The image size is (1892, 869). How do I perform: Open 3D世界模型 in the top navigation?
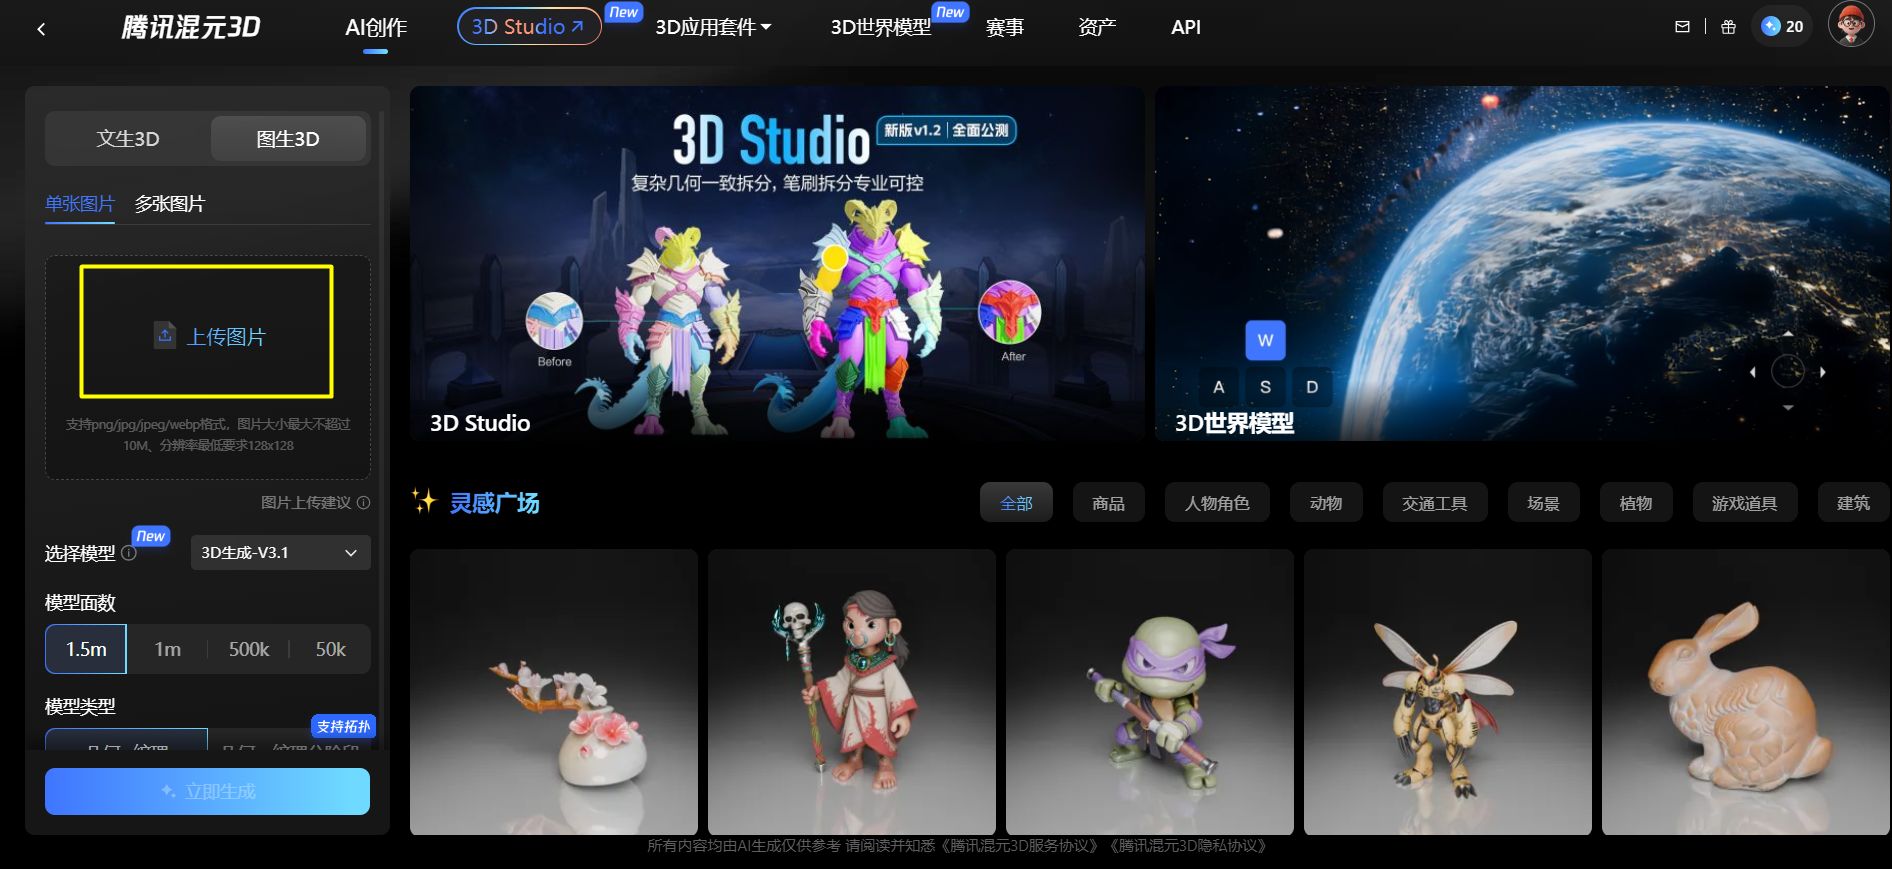click(x=881, y=27)
